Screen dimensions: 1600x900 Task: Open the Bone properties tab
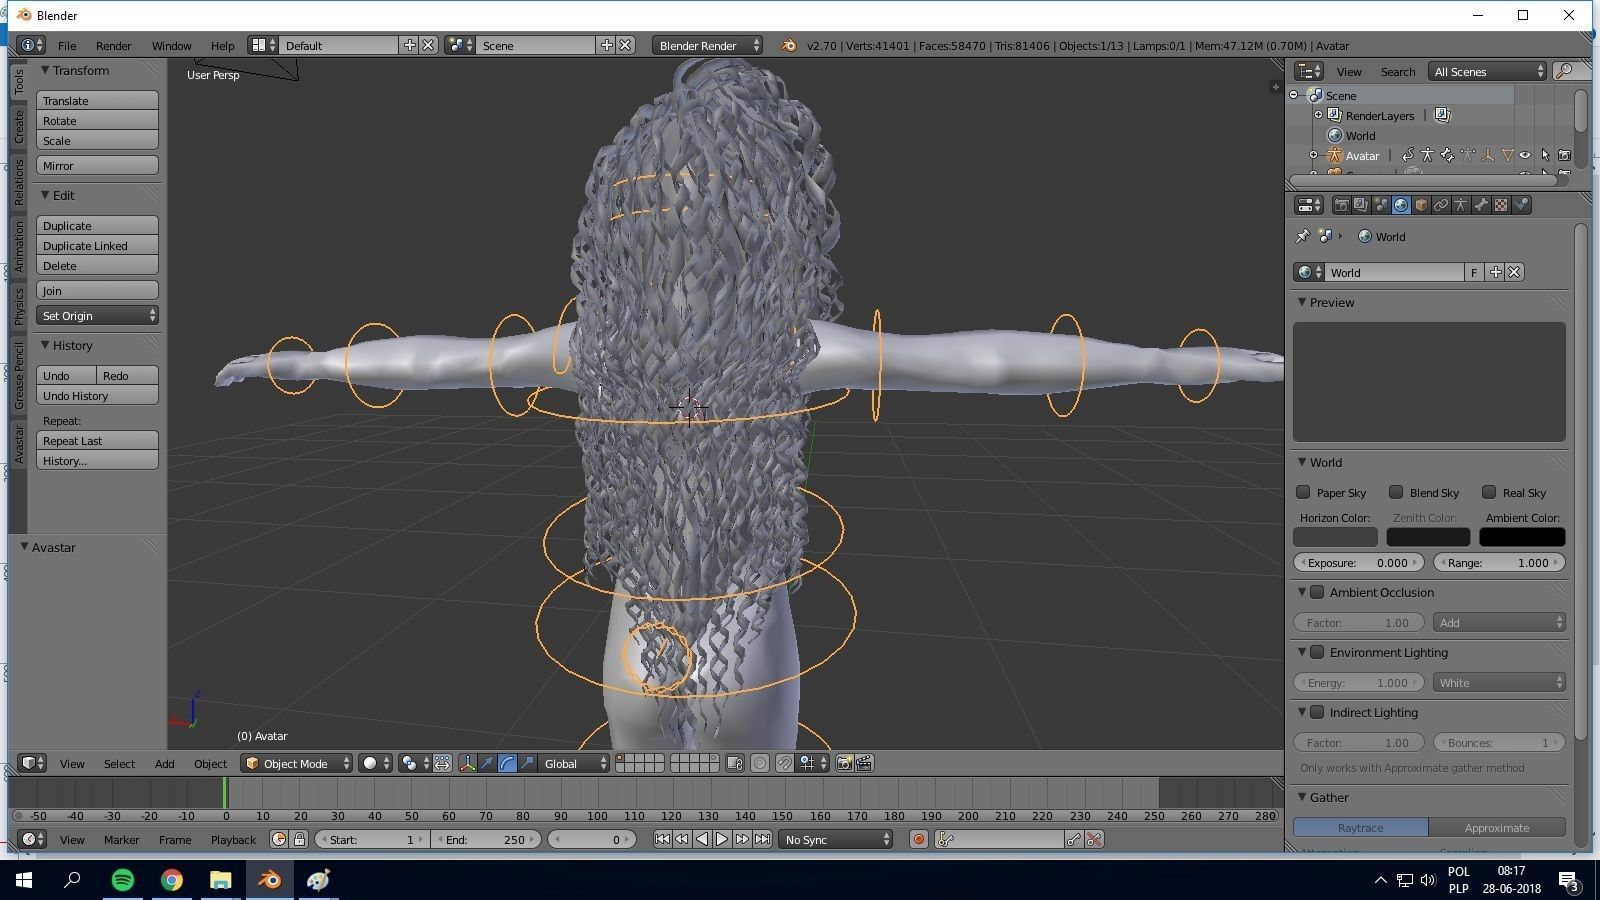point(1481,205)
